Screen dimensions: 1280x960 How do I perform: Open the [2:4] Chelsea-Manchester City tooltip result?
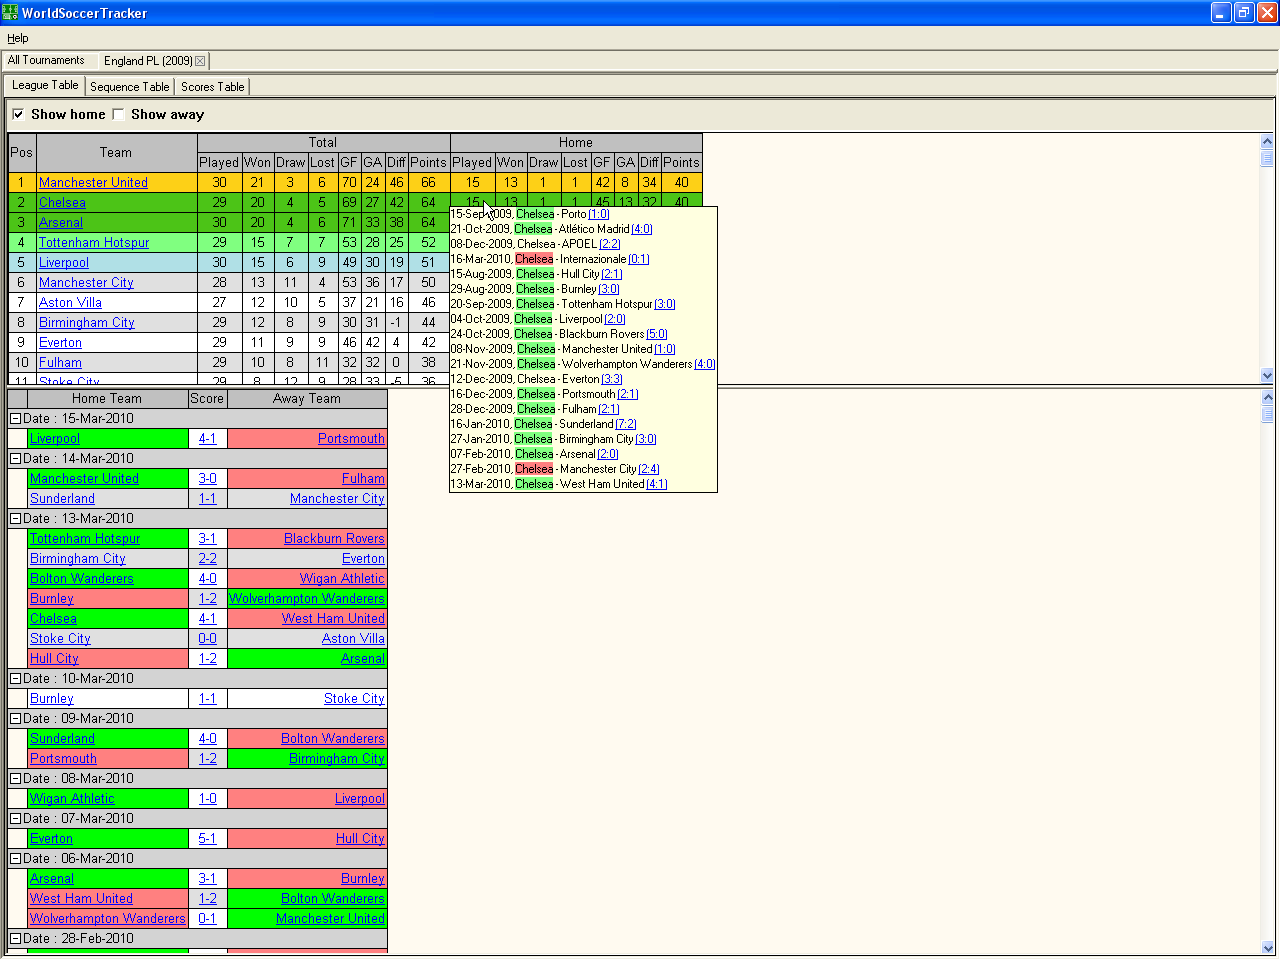point(649,469)
